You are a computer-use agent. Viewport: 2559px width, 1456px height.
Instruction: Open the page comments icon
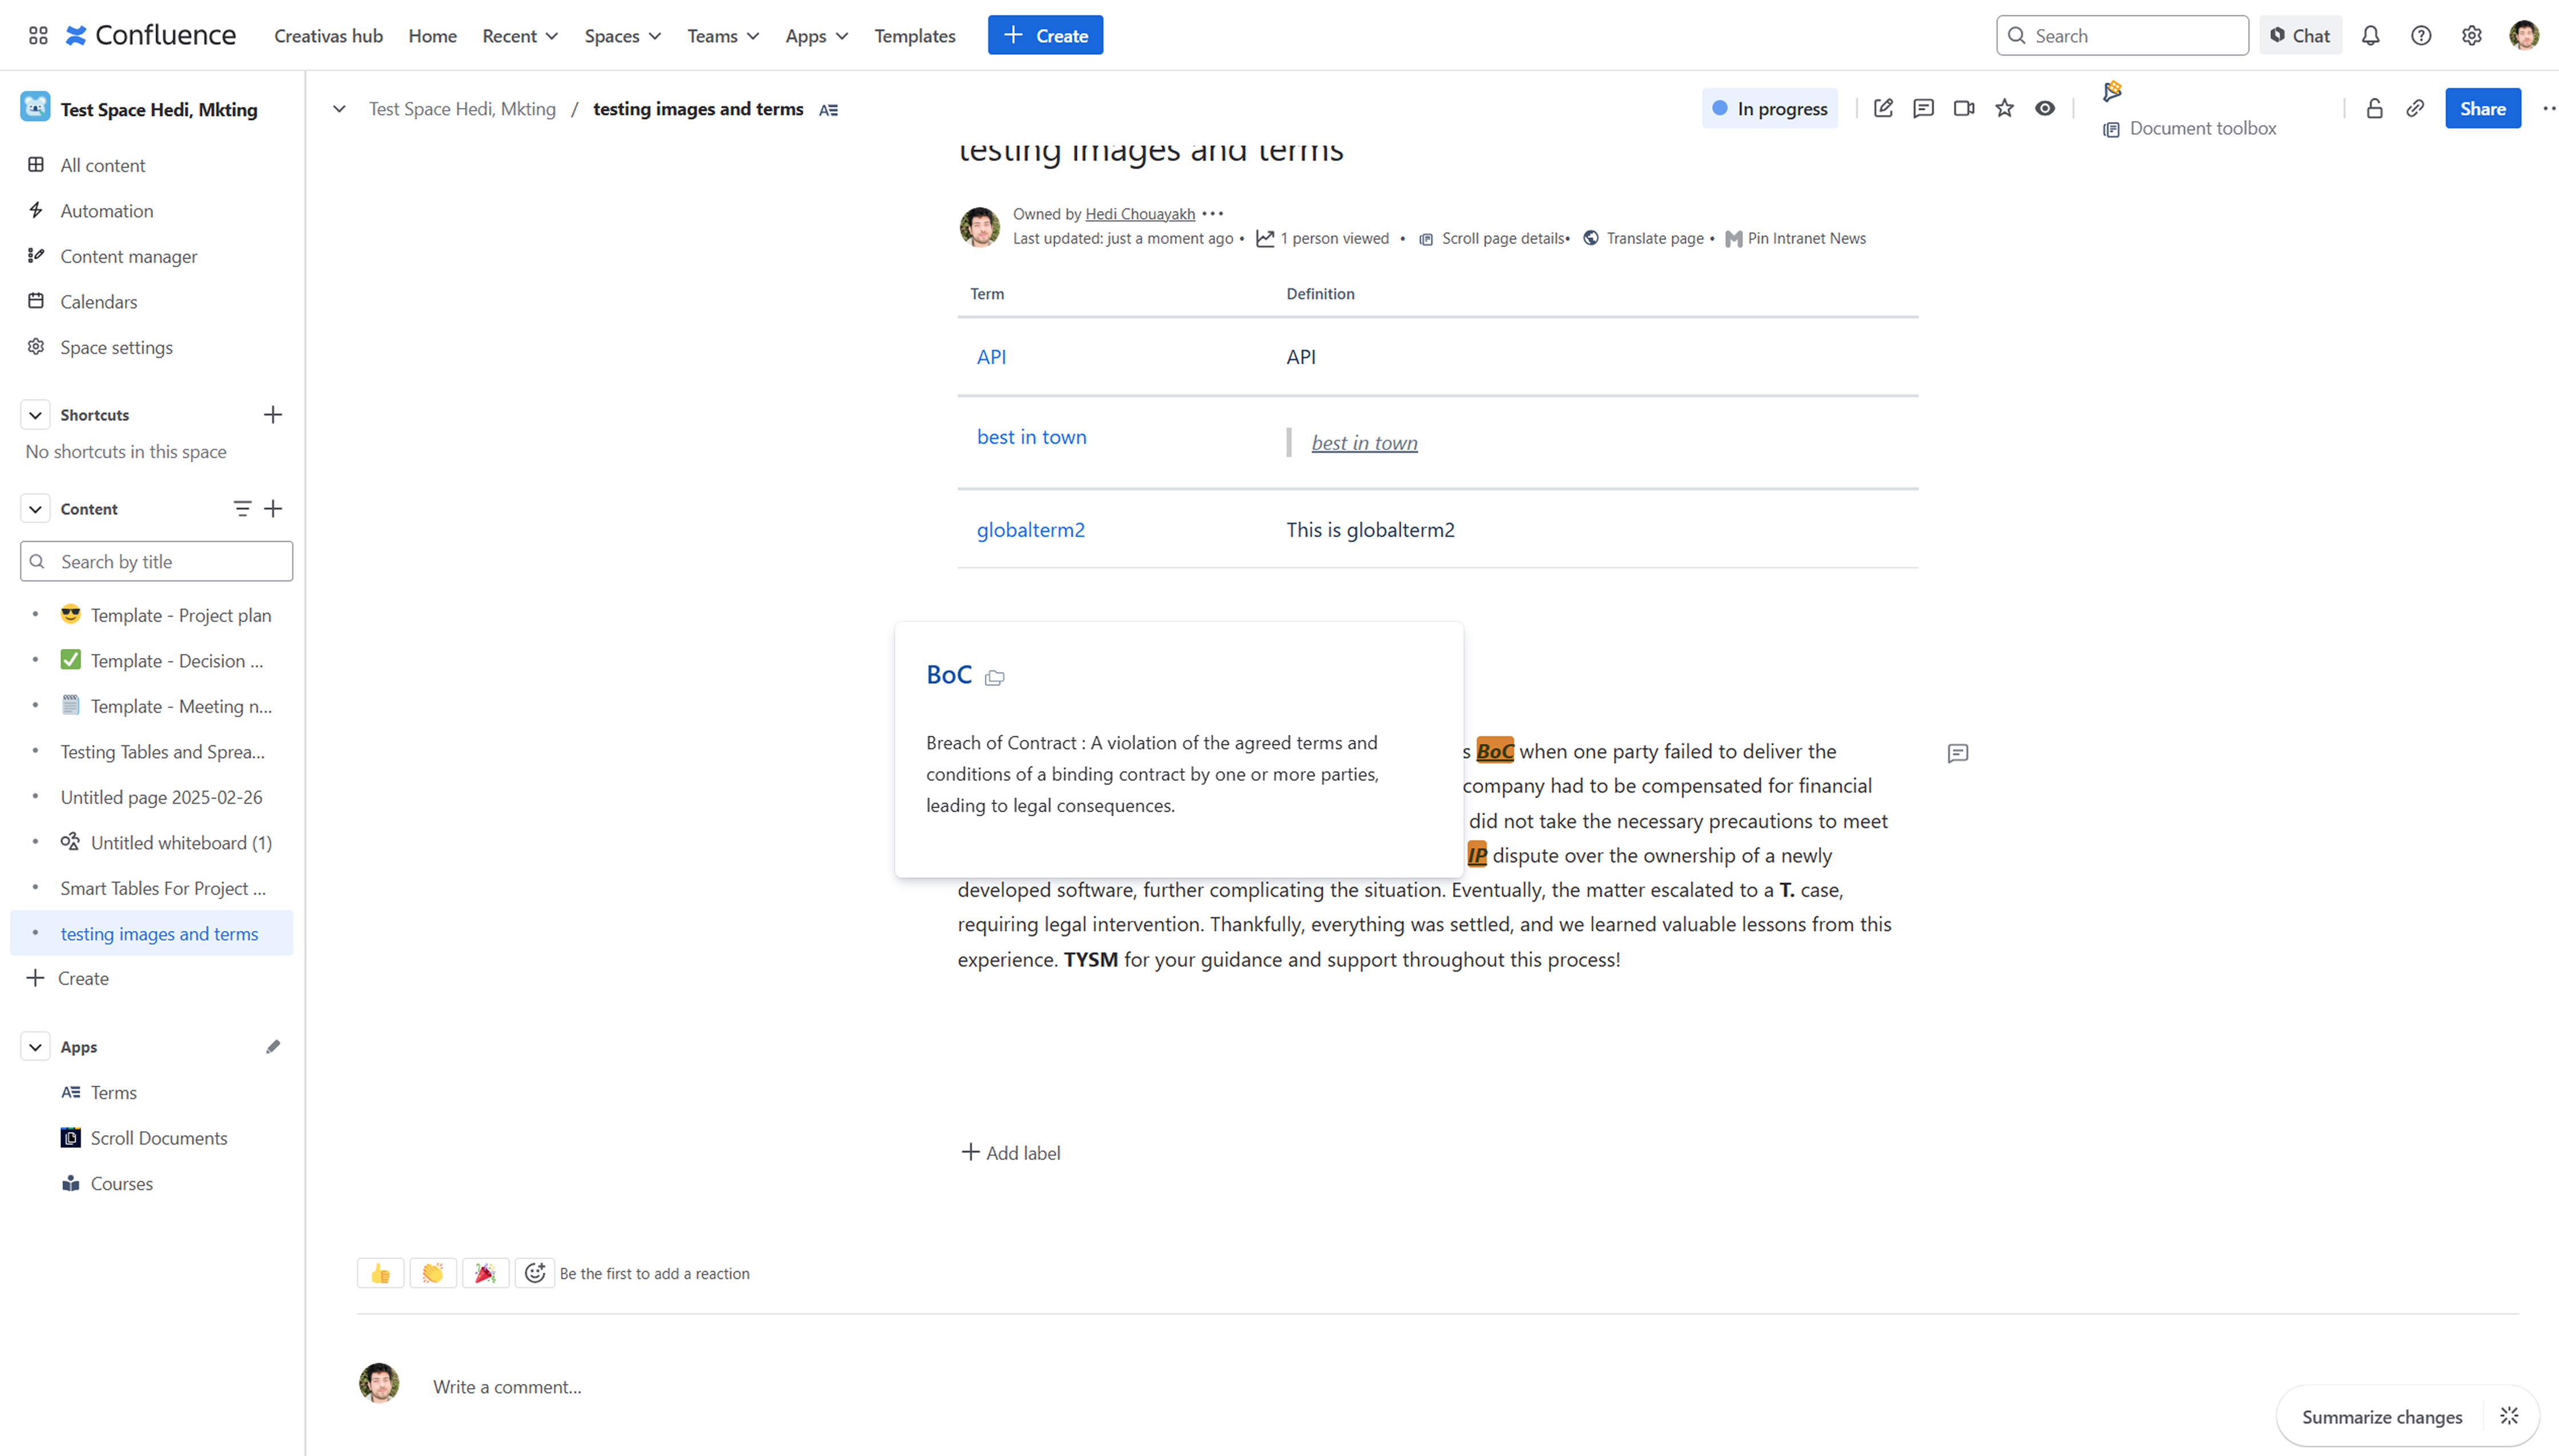pos(1923,108)
